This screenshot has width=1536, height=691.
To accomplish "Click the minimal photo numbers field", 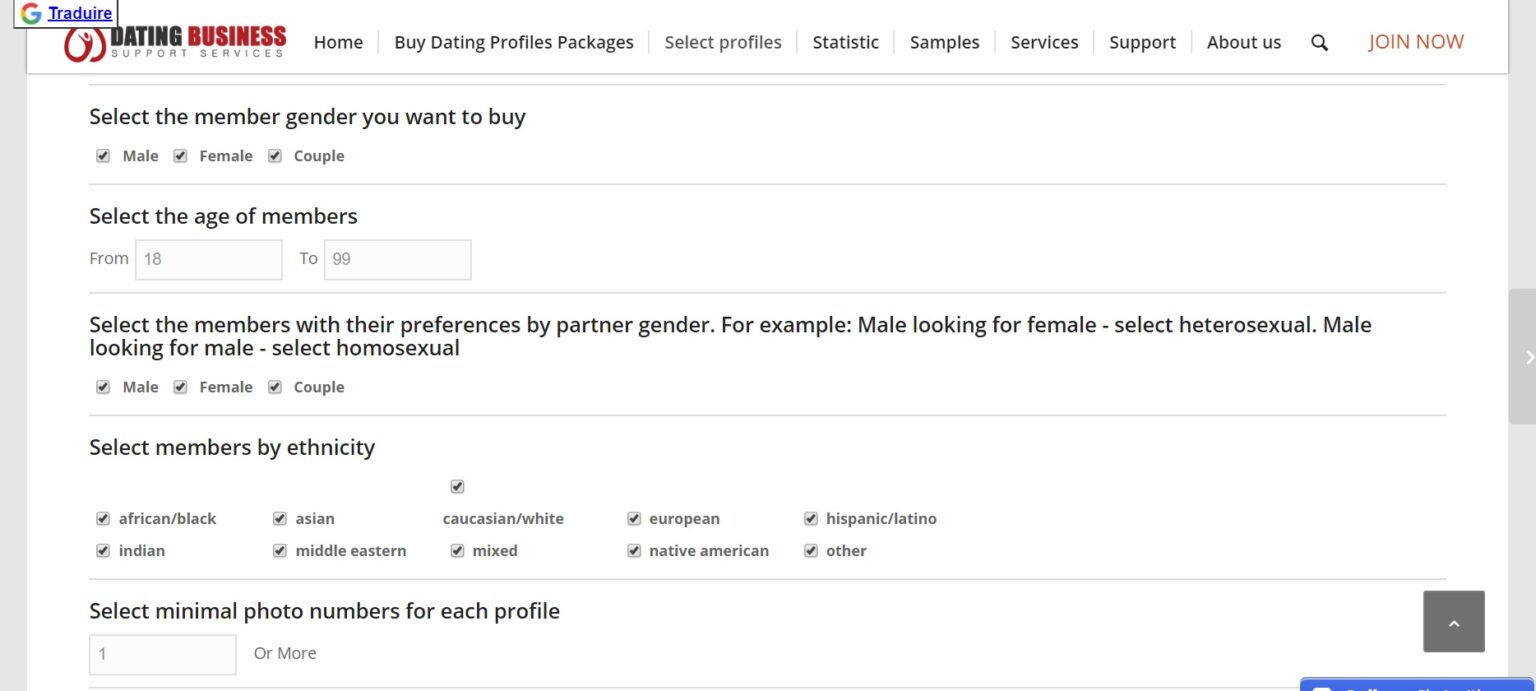I will [x=162, y=654].
